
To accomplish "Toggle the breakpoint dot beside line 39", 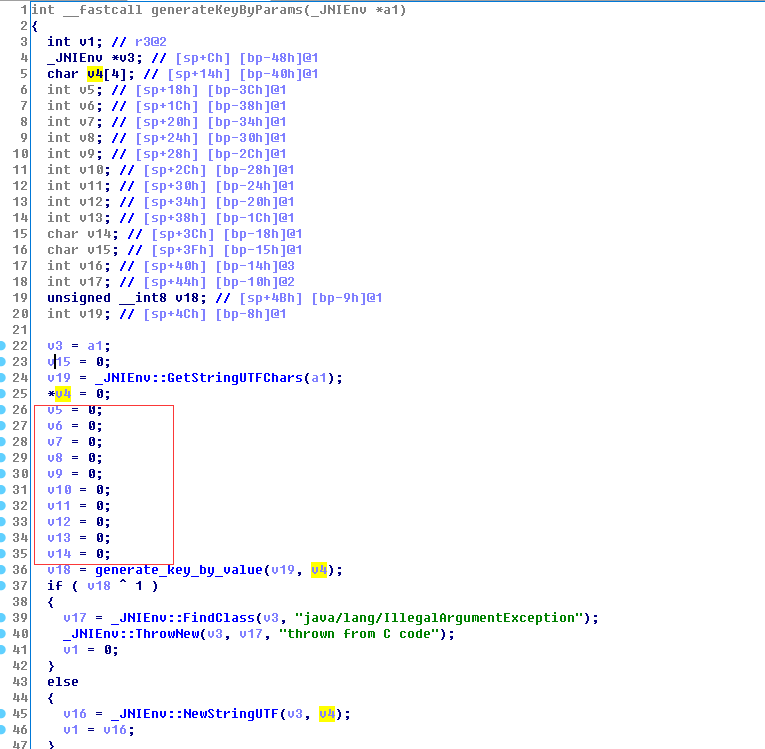I will pos(2,618).
